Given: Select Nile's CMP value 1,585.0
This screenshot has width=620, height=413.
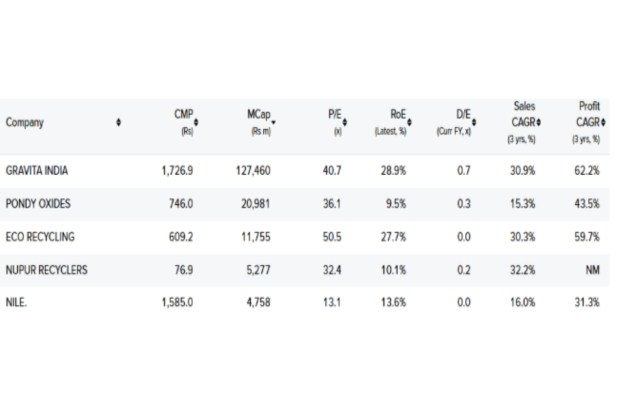Looking at the screenshot, I should click(176, 301).
